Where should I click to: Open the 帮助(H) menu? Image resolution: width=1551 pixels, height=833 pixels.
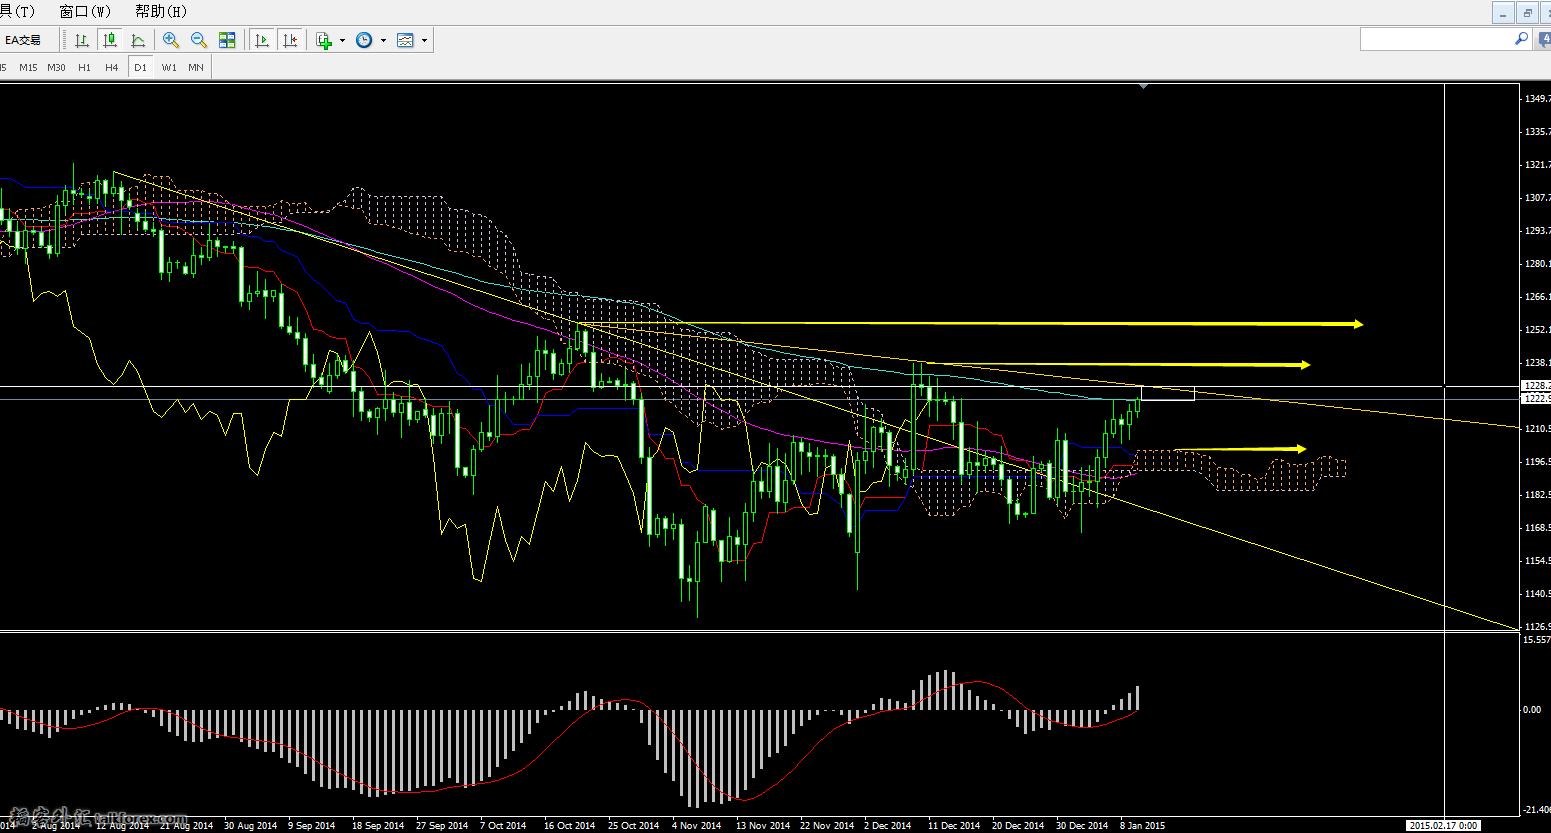[161, 11]
